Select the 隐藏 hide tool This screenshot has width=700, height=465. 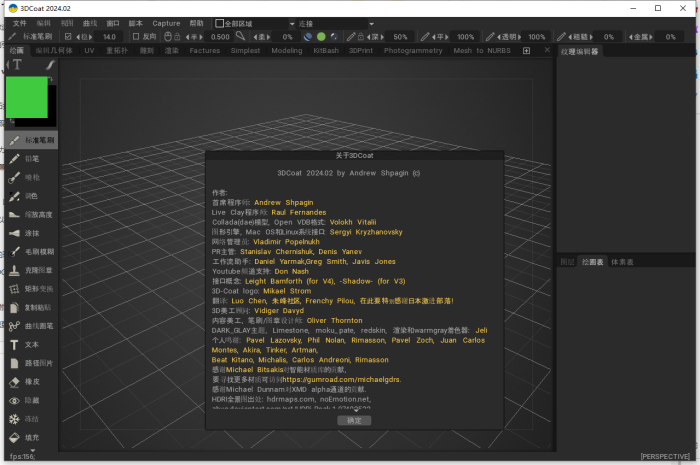click(x=32, y=401)
